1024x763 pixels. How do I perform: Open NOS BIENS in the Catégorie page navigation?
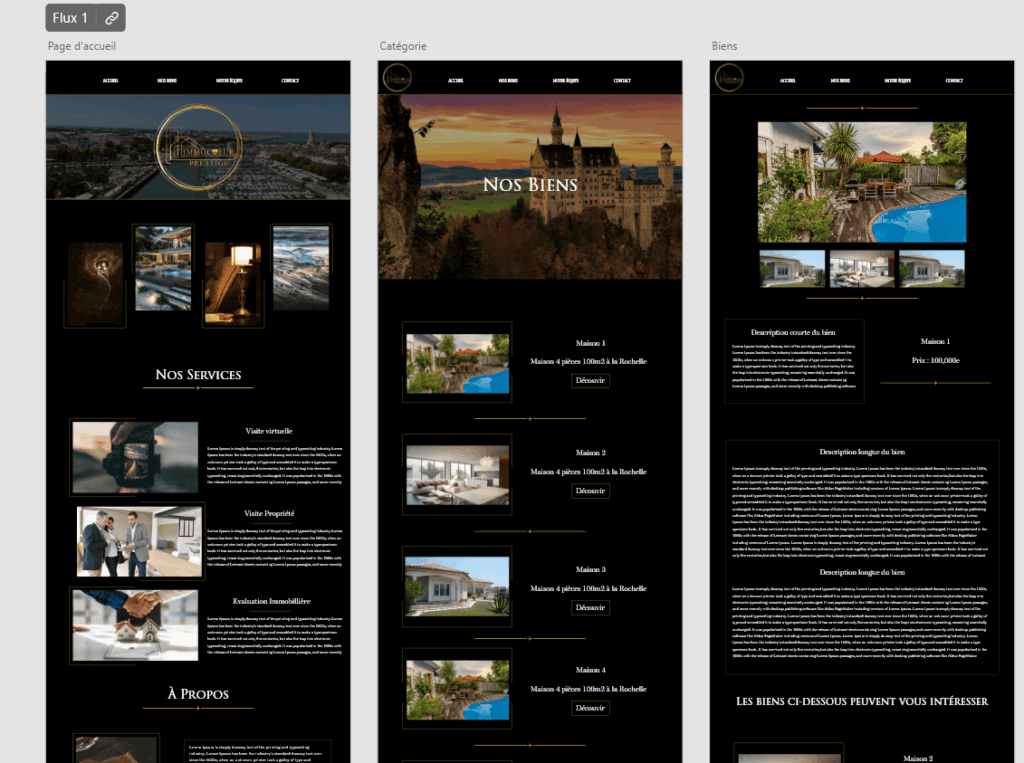coord(507,78)
